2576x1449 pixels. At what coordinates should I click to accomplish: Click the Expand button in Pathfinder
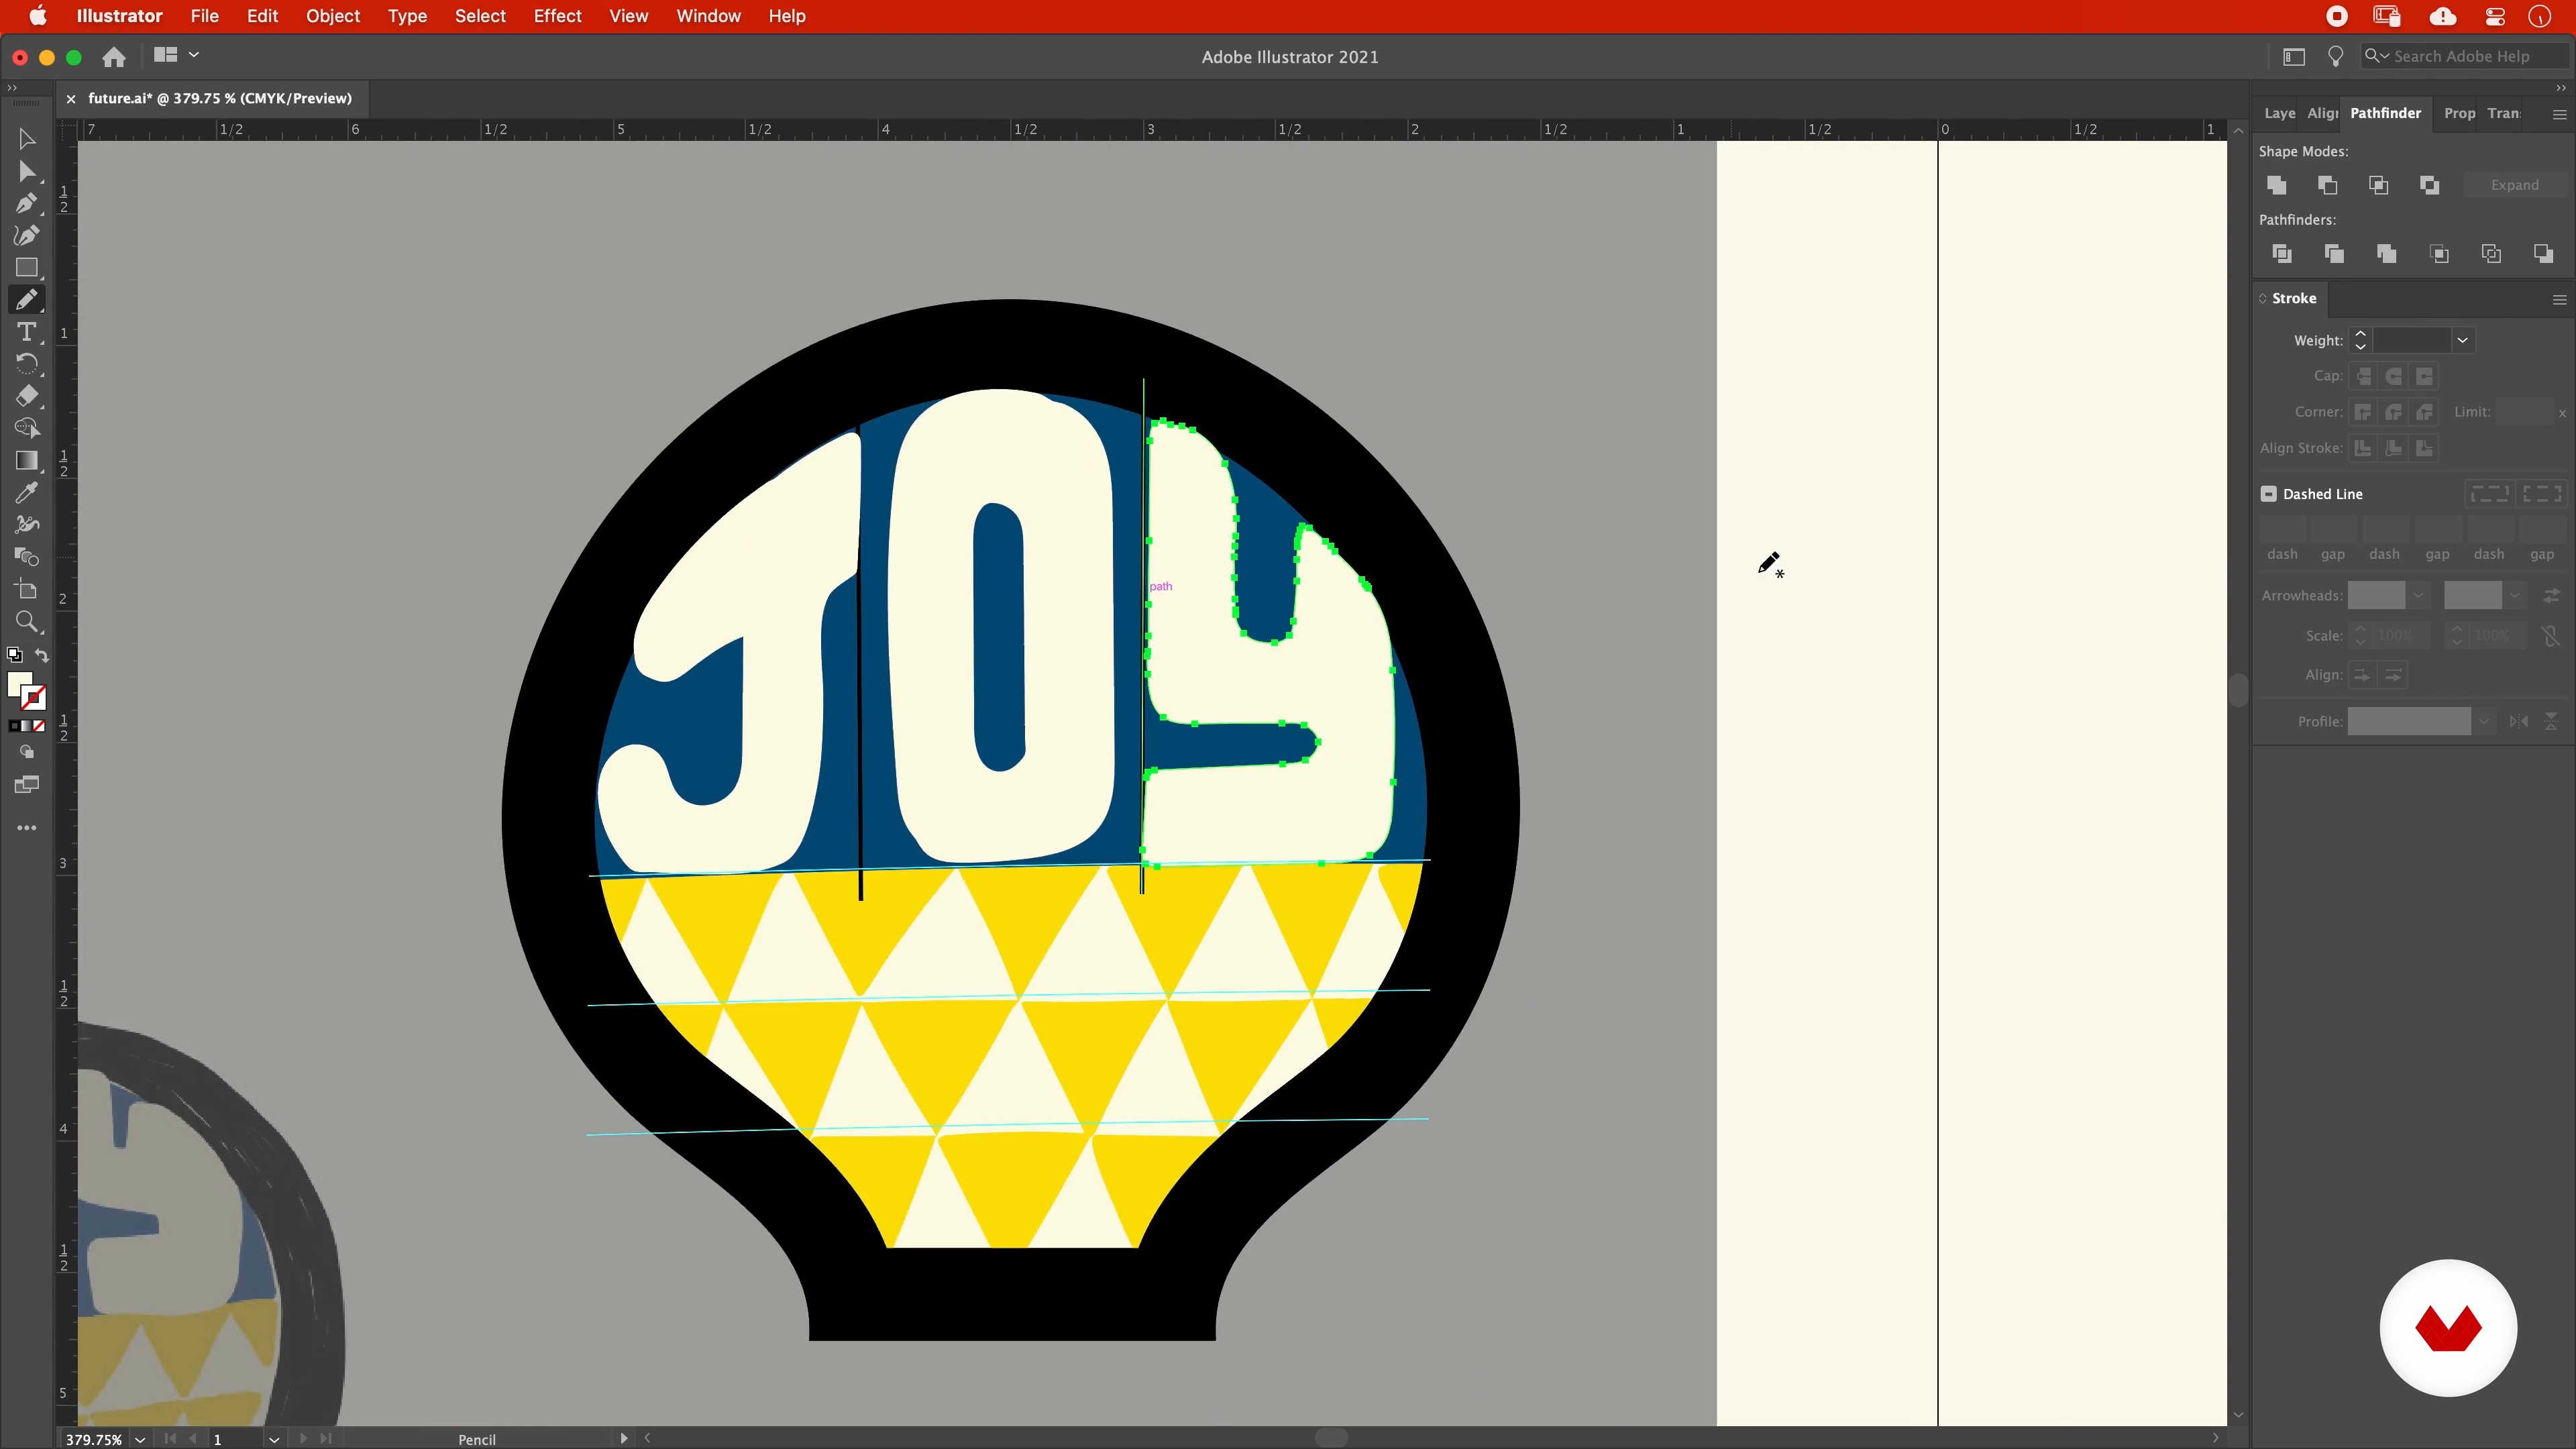[x=2514, y=185]
